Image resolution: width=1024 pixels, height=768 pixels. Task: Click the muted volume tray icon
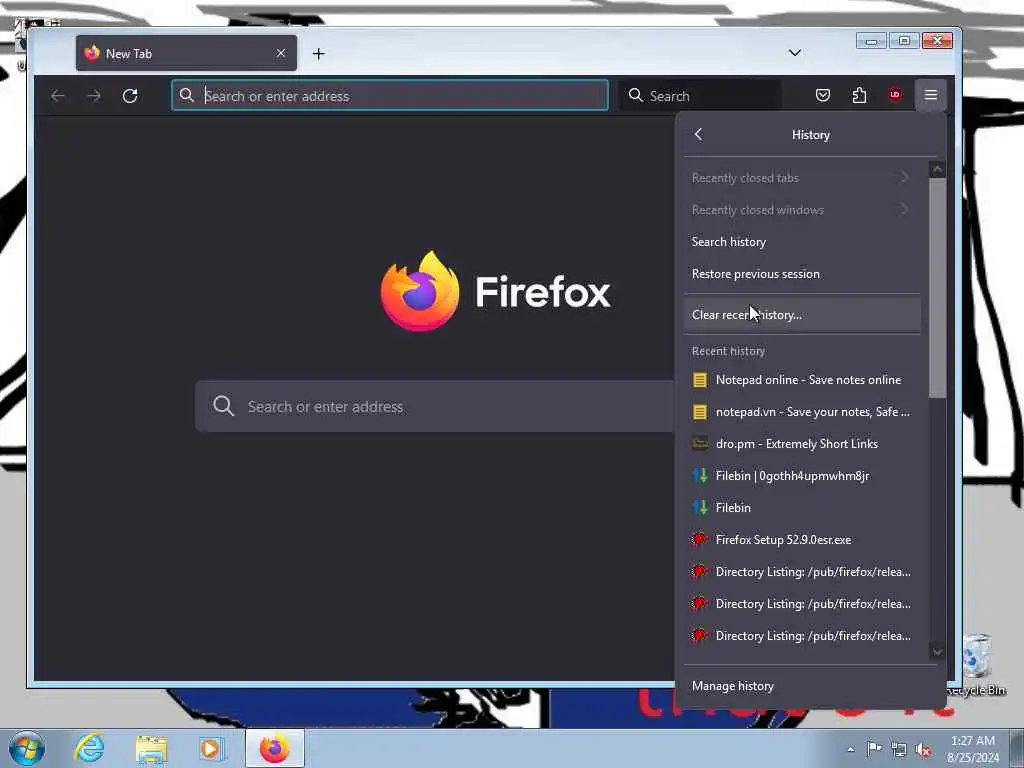[x=923, y=749]
